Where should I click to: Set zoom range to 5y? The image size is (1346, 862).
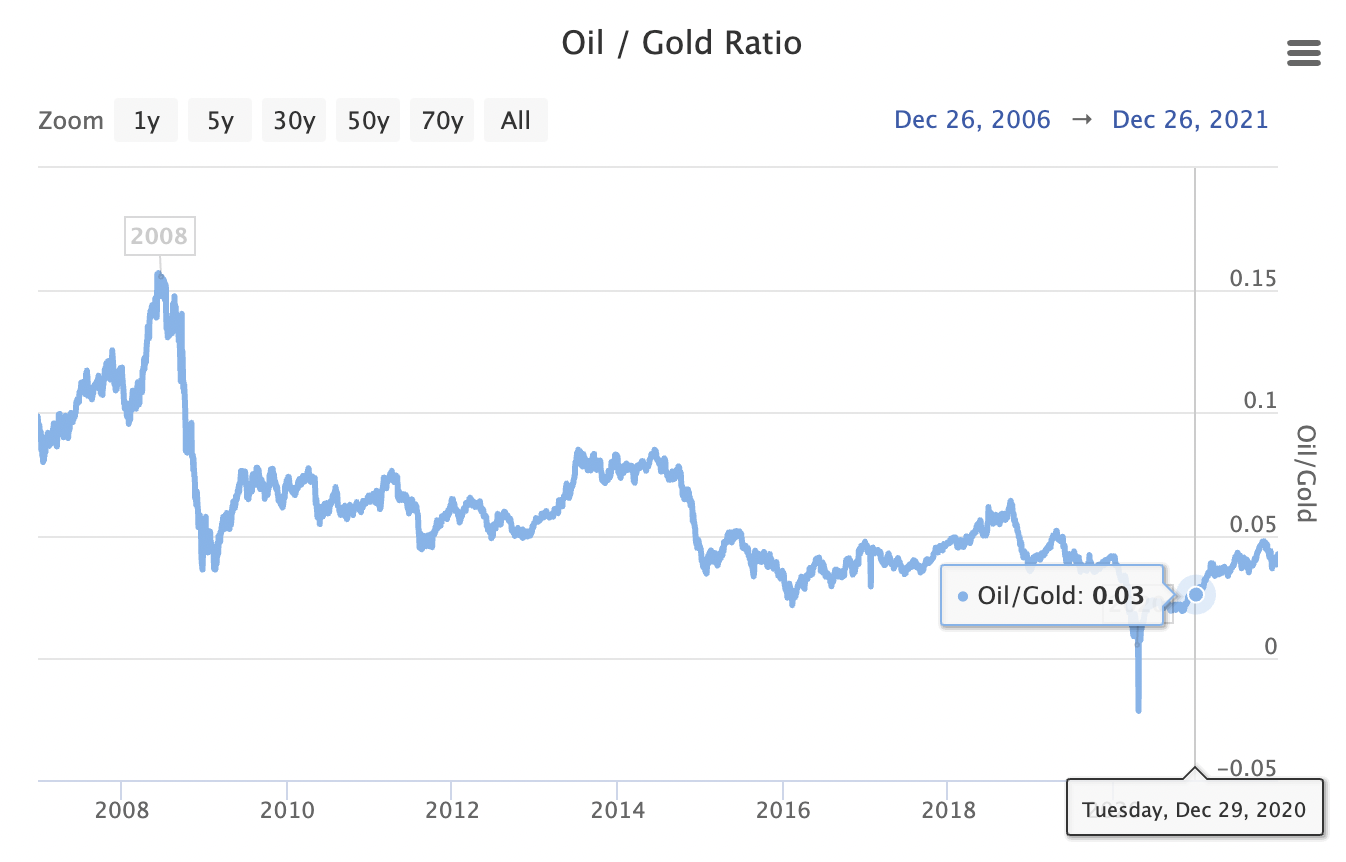point(220,121)
